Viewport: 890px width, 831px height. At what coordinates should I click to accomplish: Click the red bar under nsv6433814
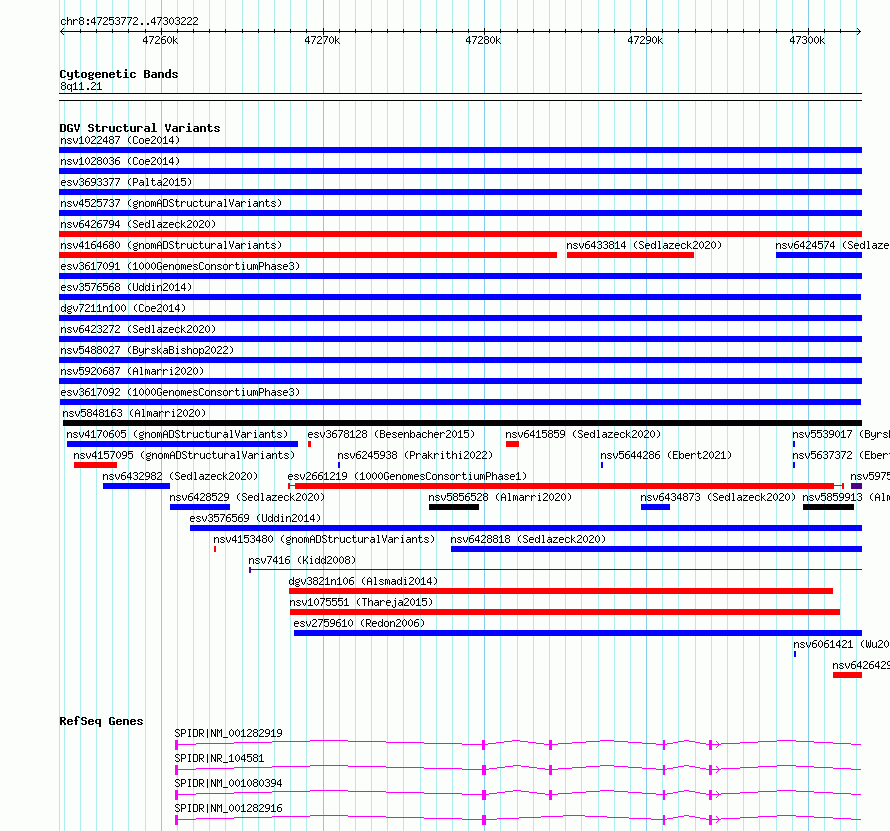pos(630,255)
